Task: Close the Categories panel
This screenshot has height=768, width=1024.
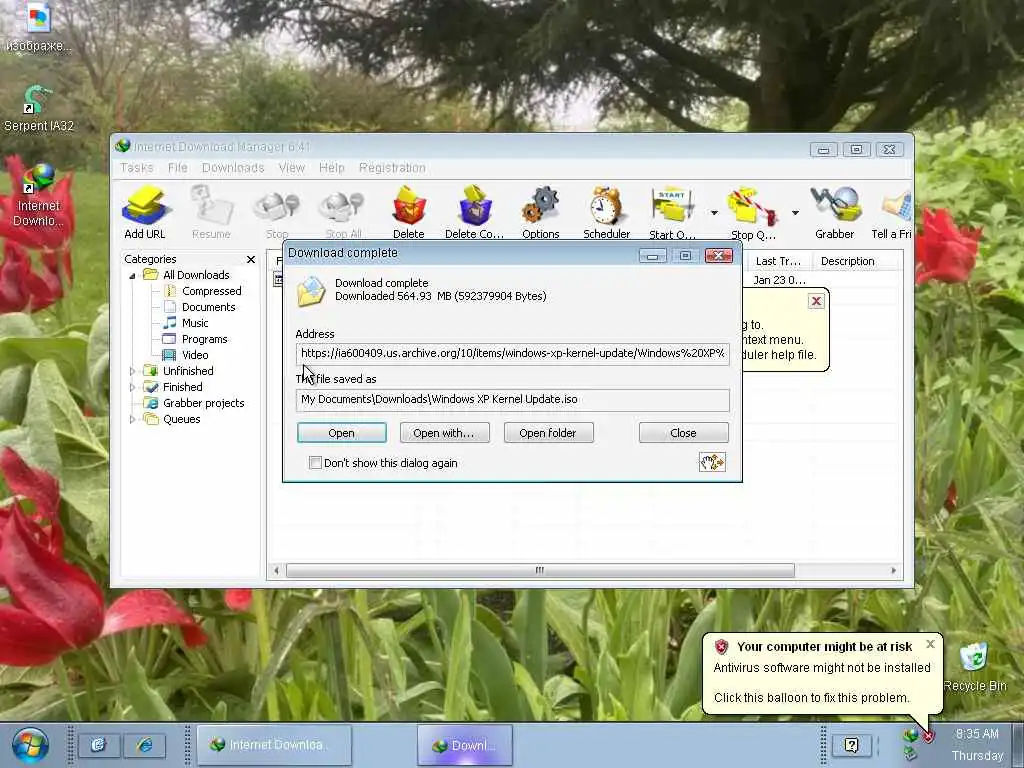Action: (x=251, y=259)
